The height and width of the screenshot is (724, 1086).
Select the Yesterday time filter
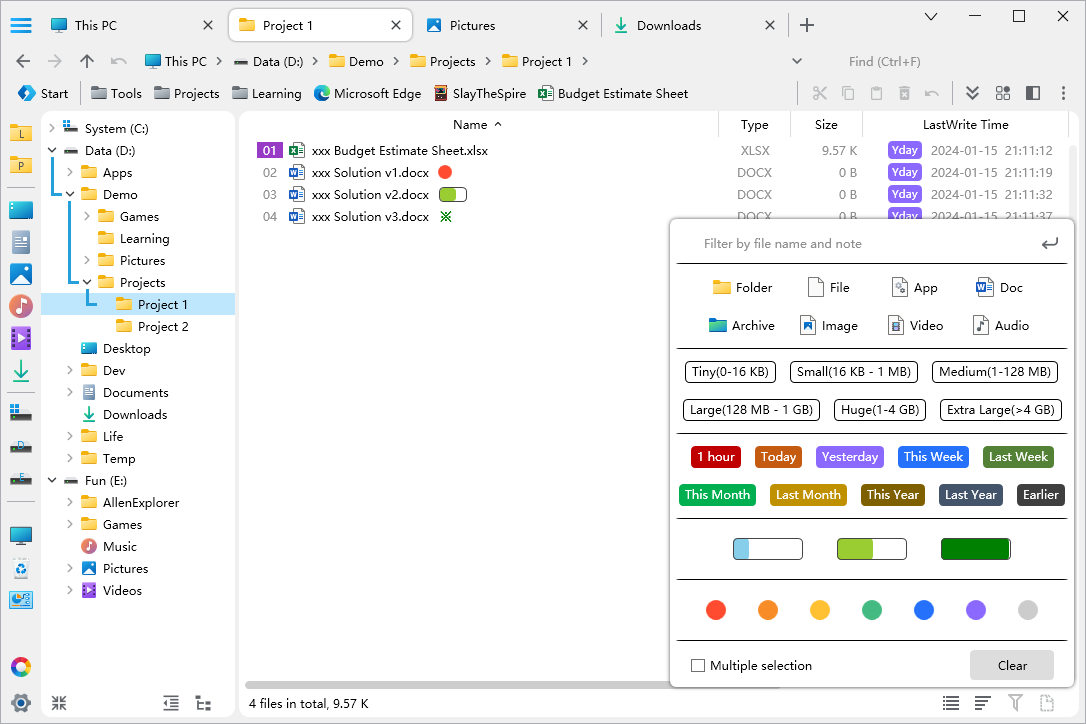pyautogui.click(x=849, y=457)
